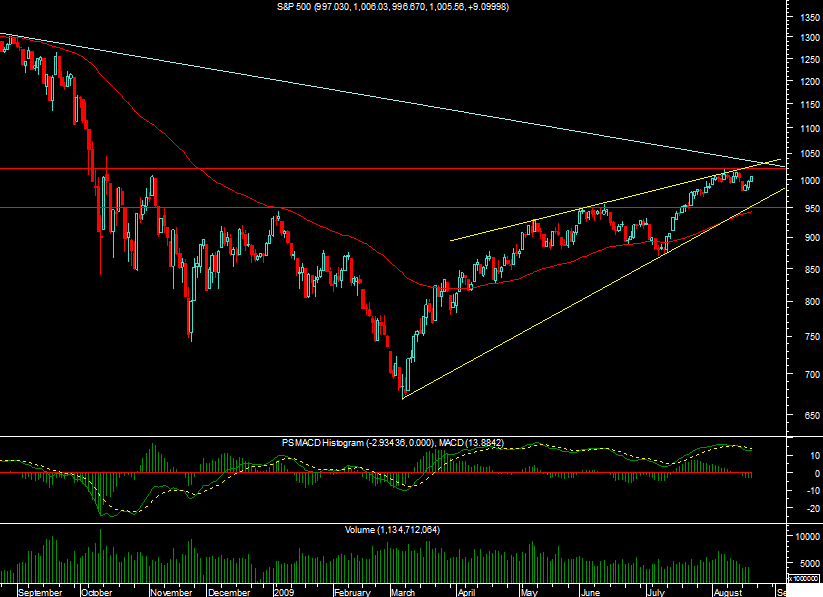Click the June date axis label
Viewport: 823px width, 597px height.
(x=590, y=592)
